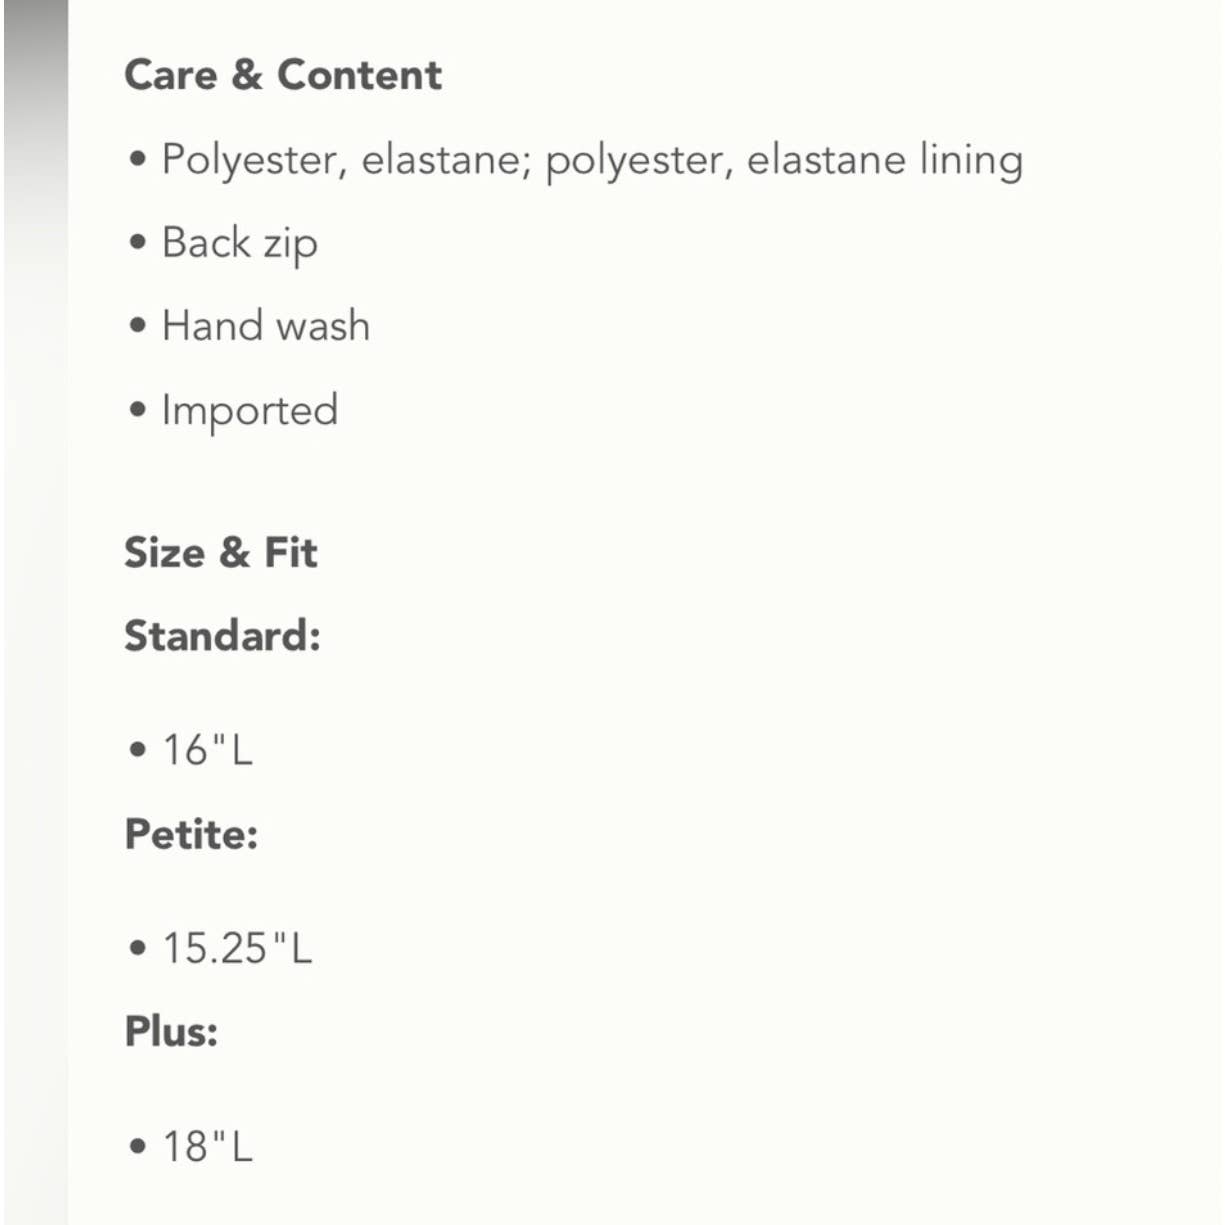Select the 18"L plus length text
1225x1225 pixels.
(x=208, y=1146)
